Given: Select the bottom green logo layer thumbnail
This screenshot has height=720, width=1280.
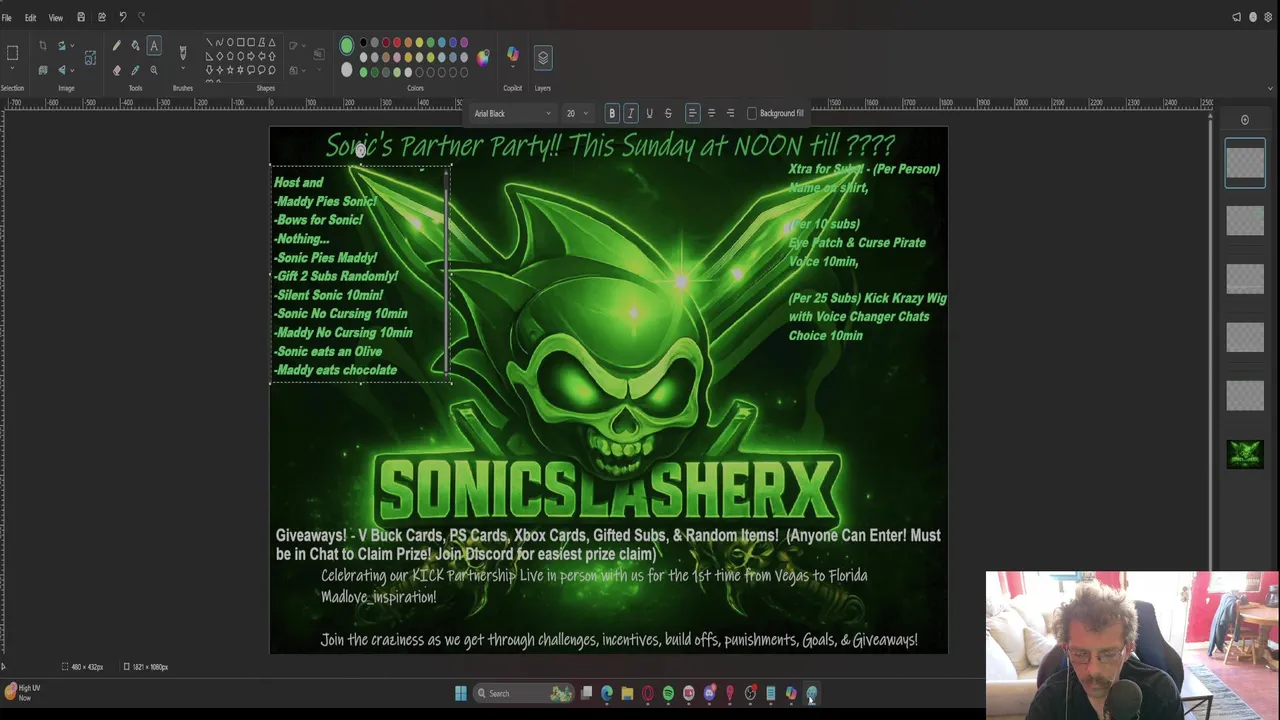Looking at the screenshot, I should tap(1245, 454).
